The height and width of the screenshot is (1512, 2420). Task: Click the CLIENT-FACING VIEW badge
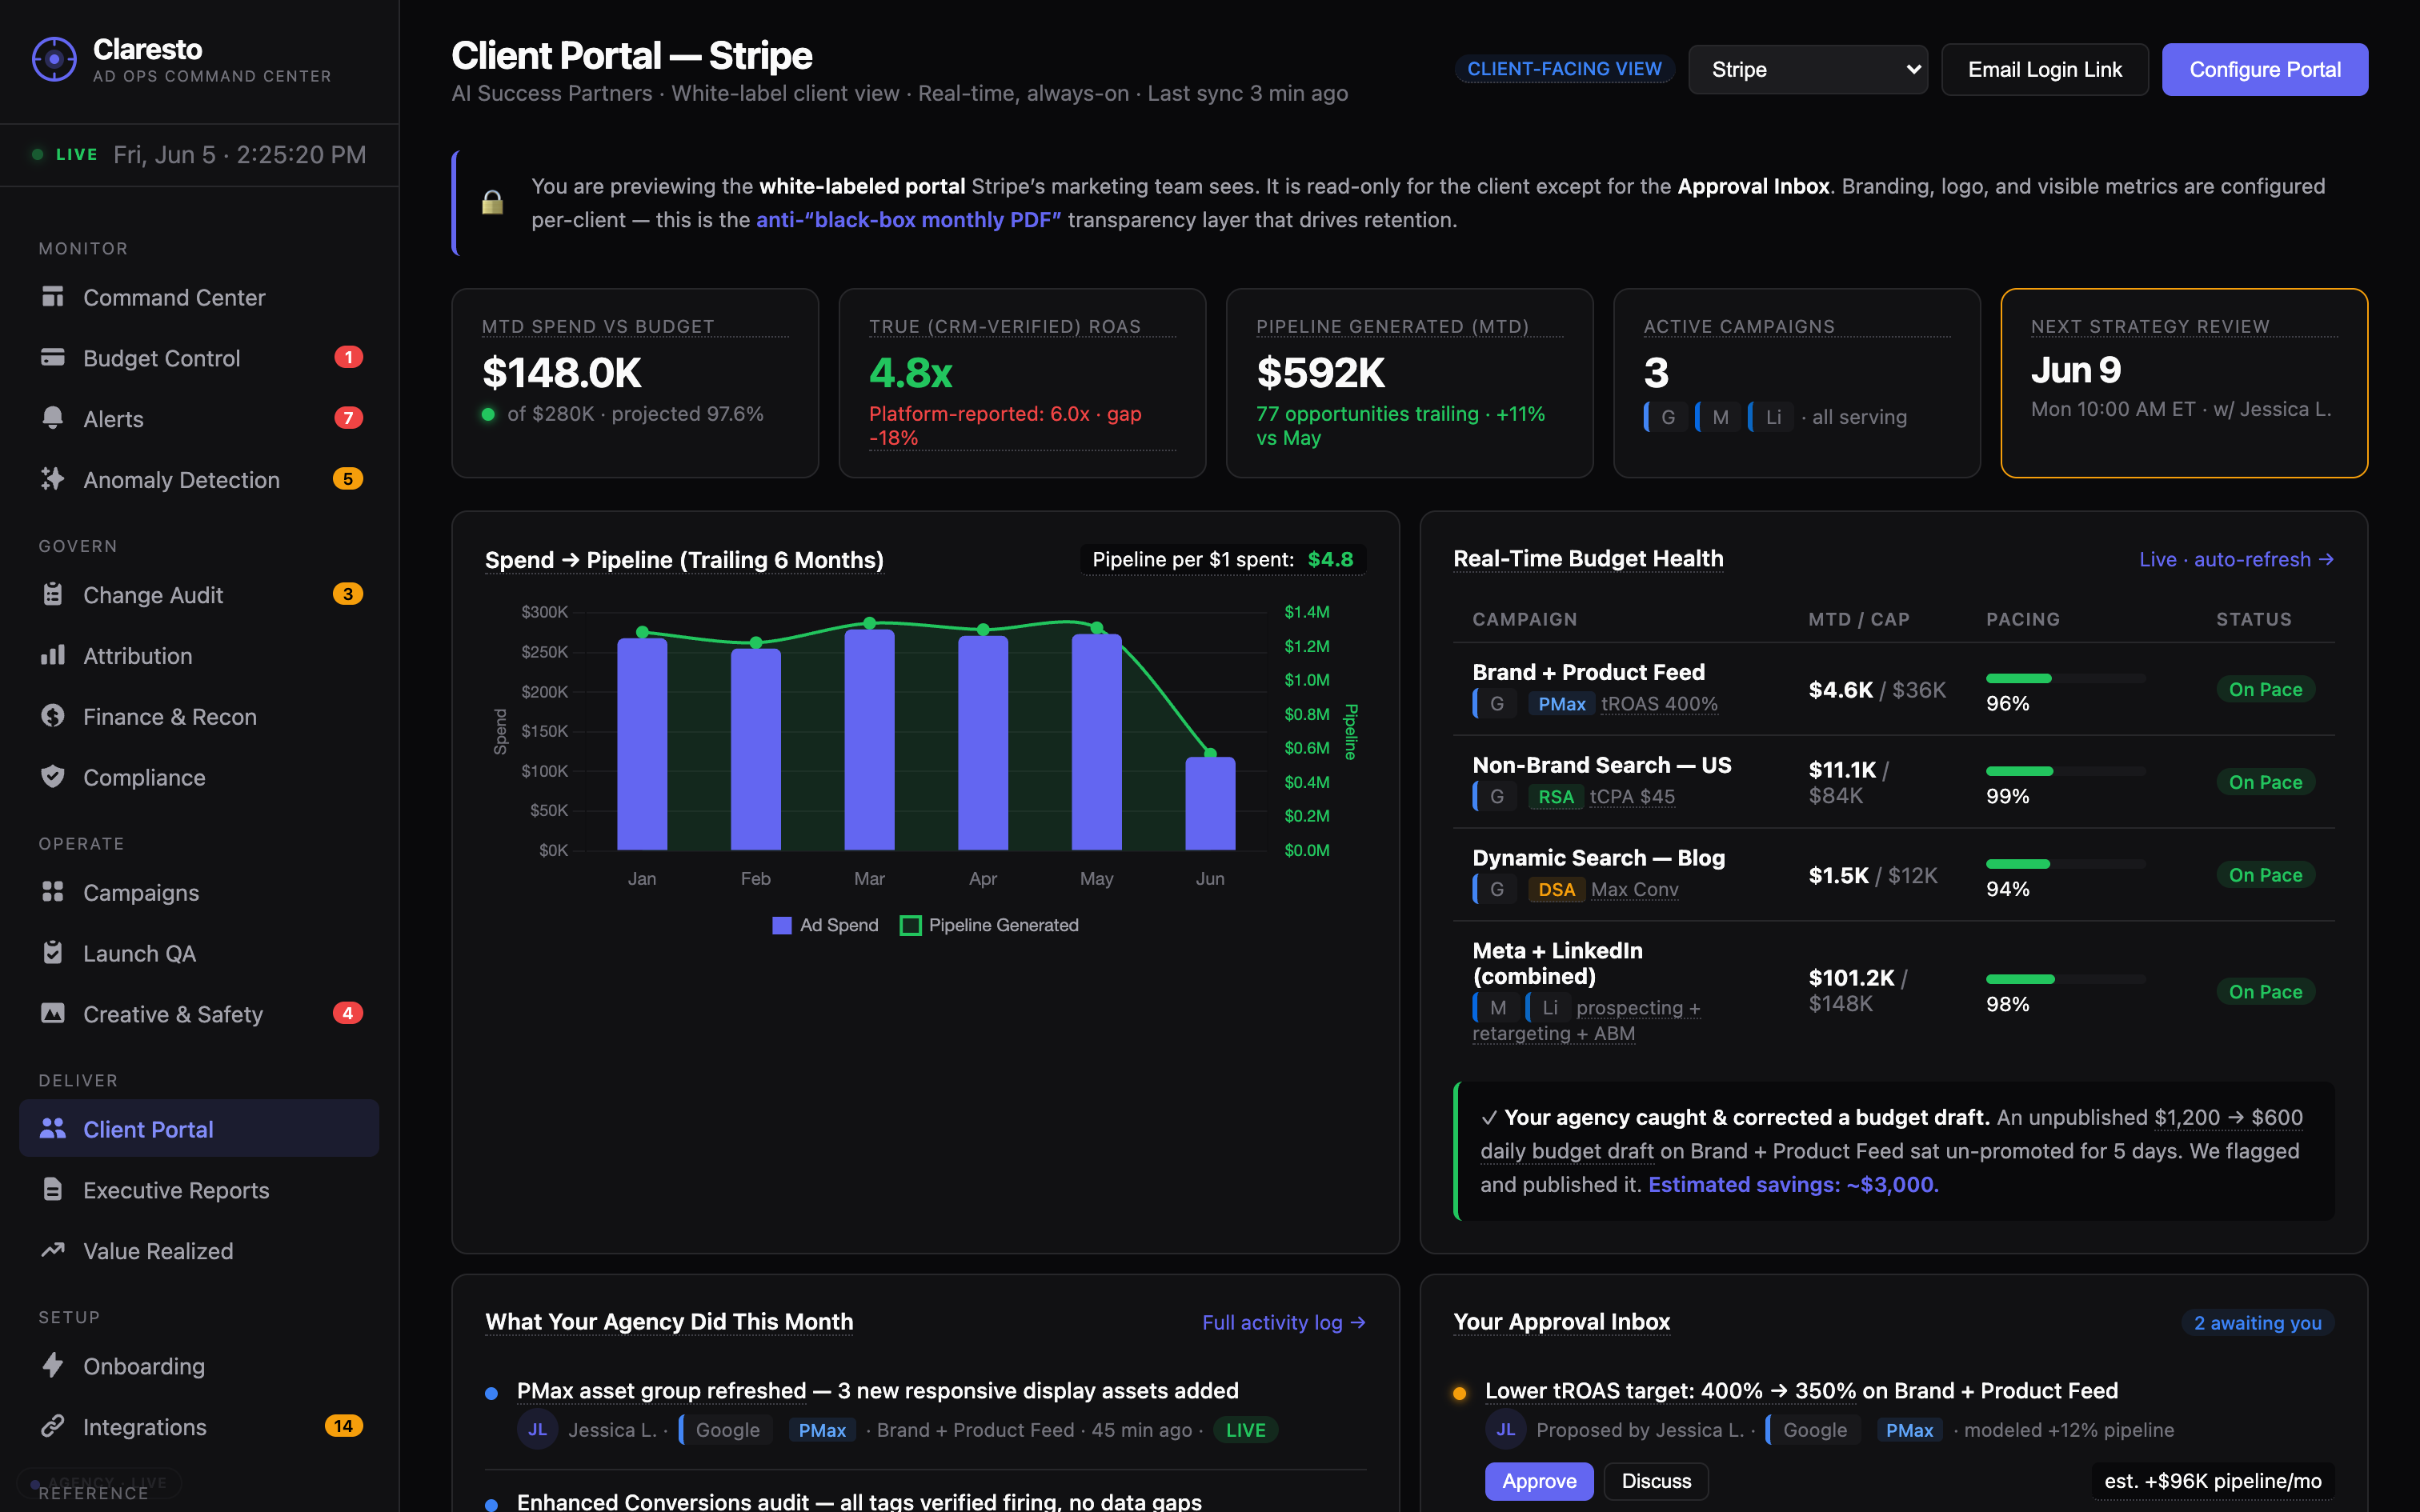pyautogui.click(x=1564, y=69)
